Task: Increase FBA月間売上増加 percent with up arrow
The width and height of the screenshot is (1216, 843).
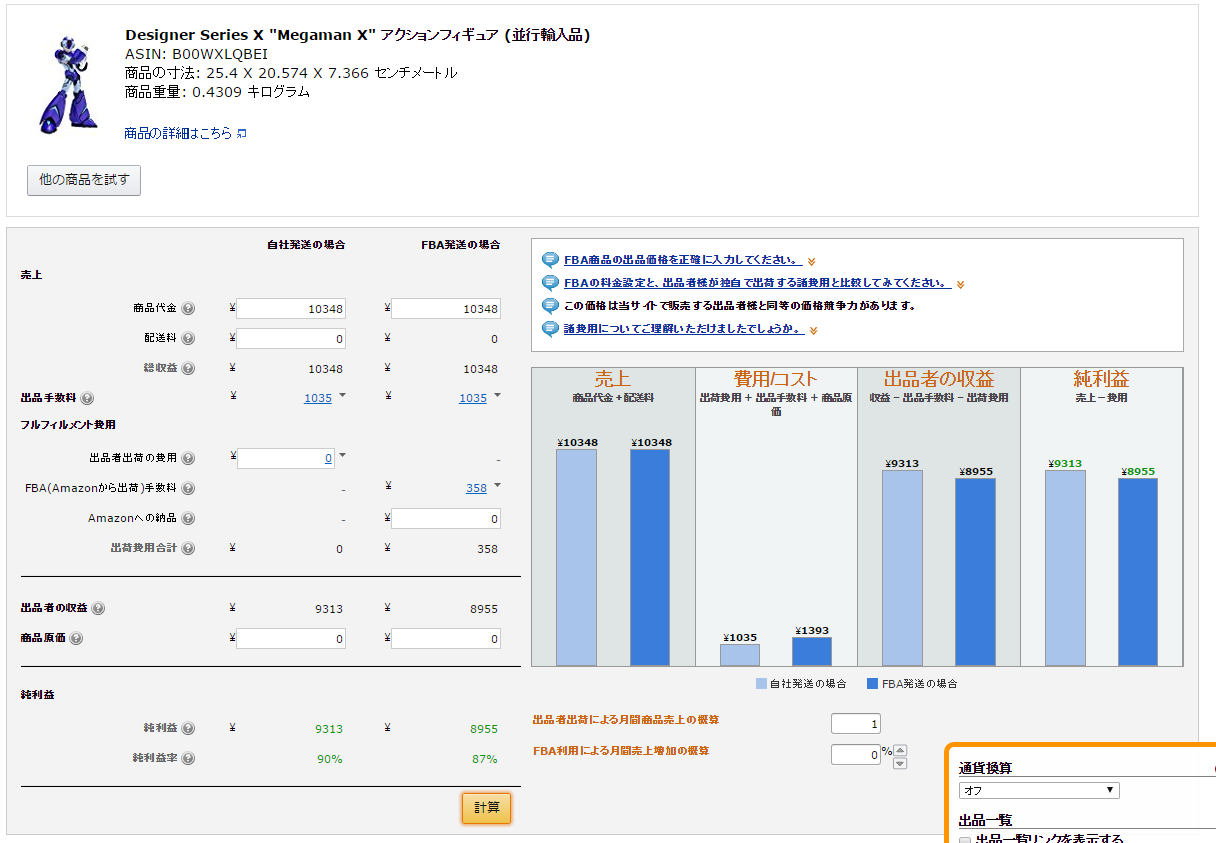Action: point(900,751)
